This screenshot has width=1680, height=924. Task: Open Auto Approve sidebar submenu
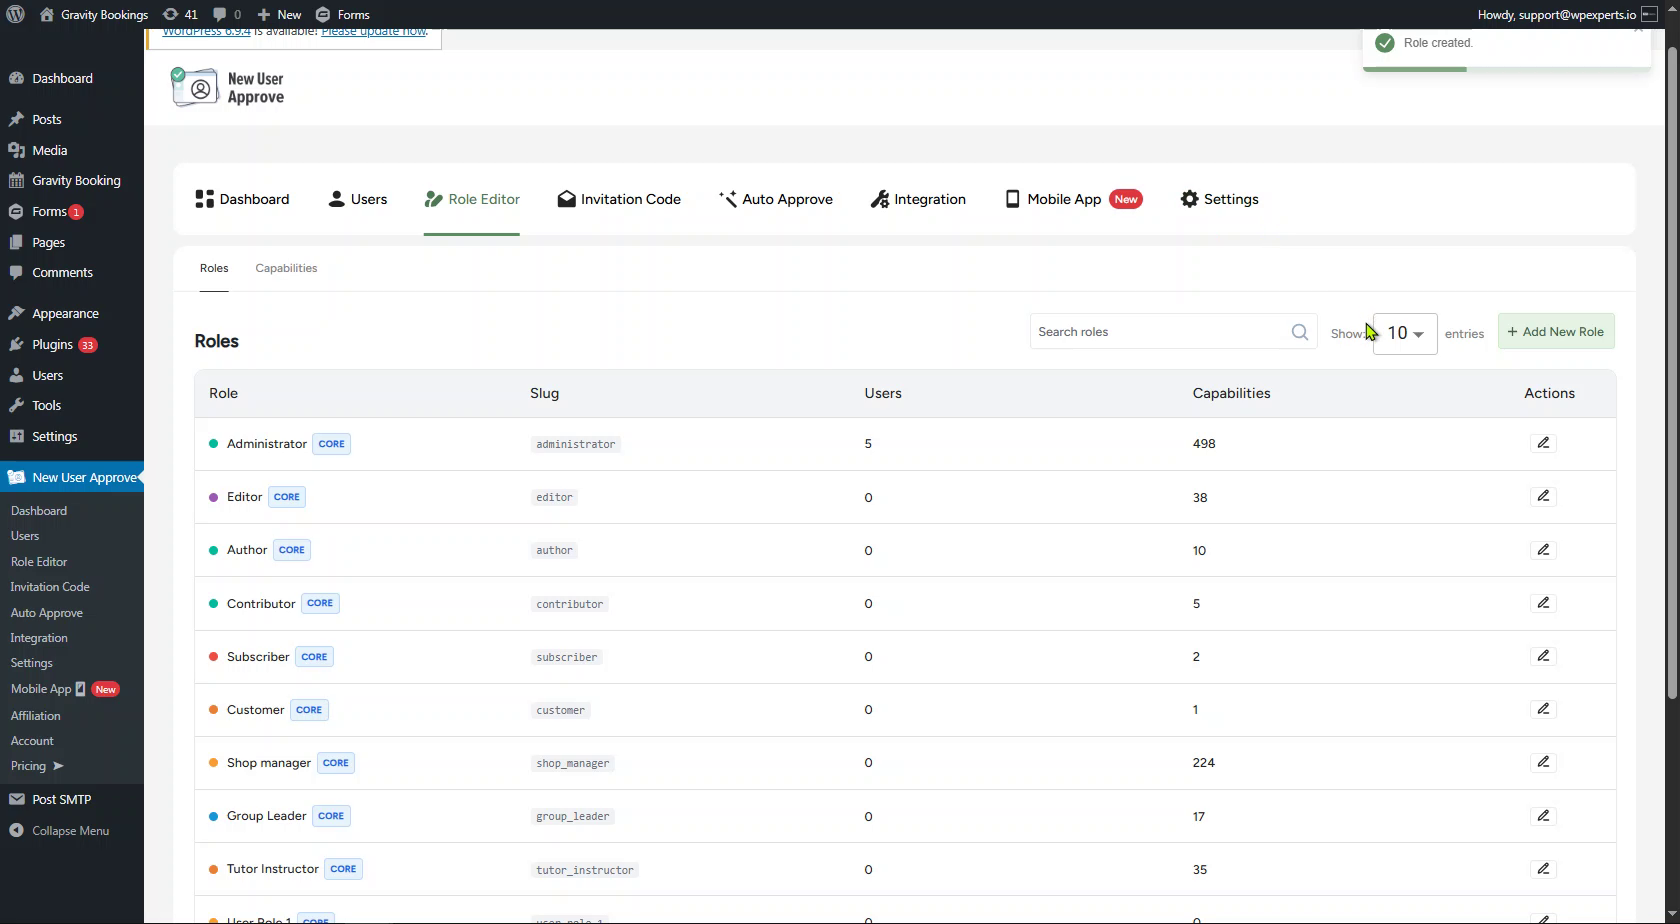(x=46, y=613)
